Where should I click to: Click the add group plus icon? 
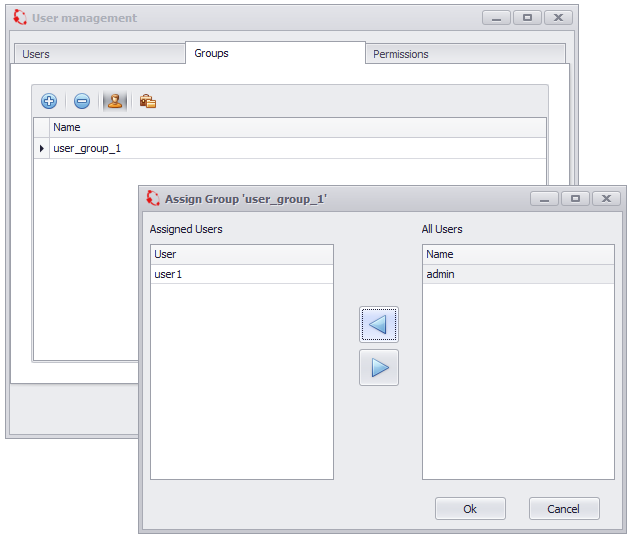49,101
